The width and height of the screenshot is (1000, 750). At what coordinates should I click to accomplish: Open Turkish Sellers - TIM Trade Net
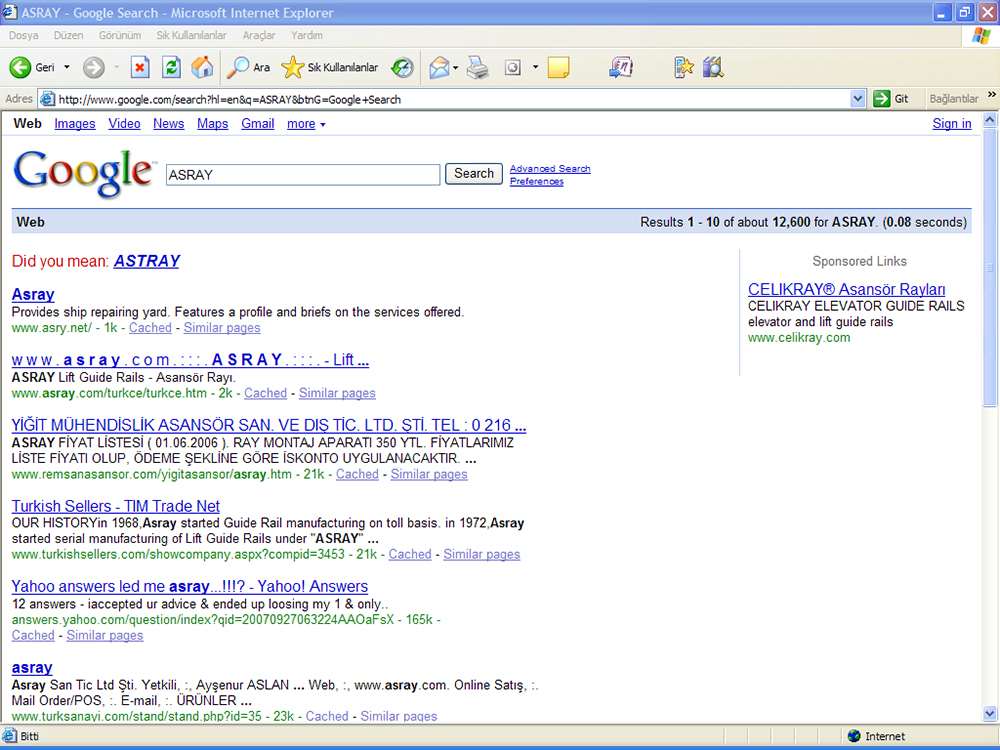click(x=115, y=506)
